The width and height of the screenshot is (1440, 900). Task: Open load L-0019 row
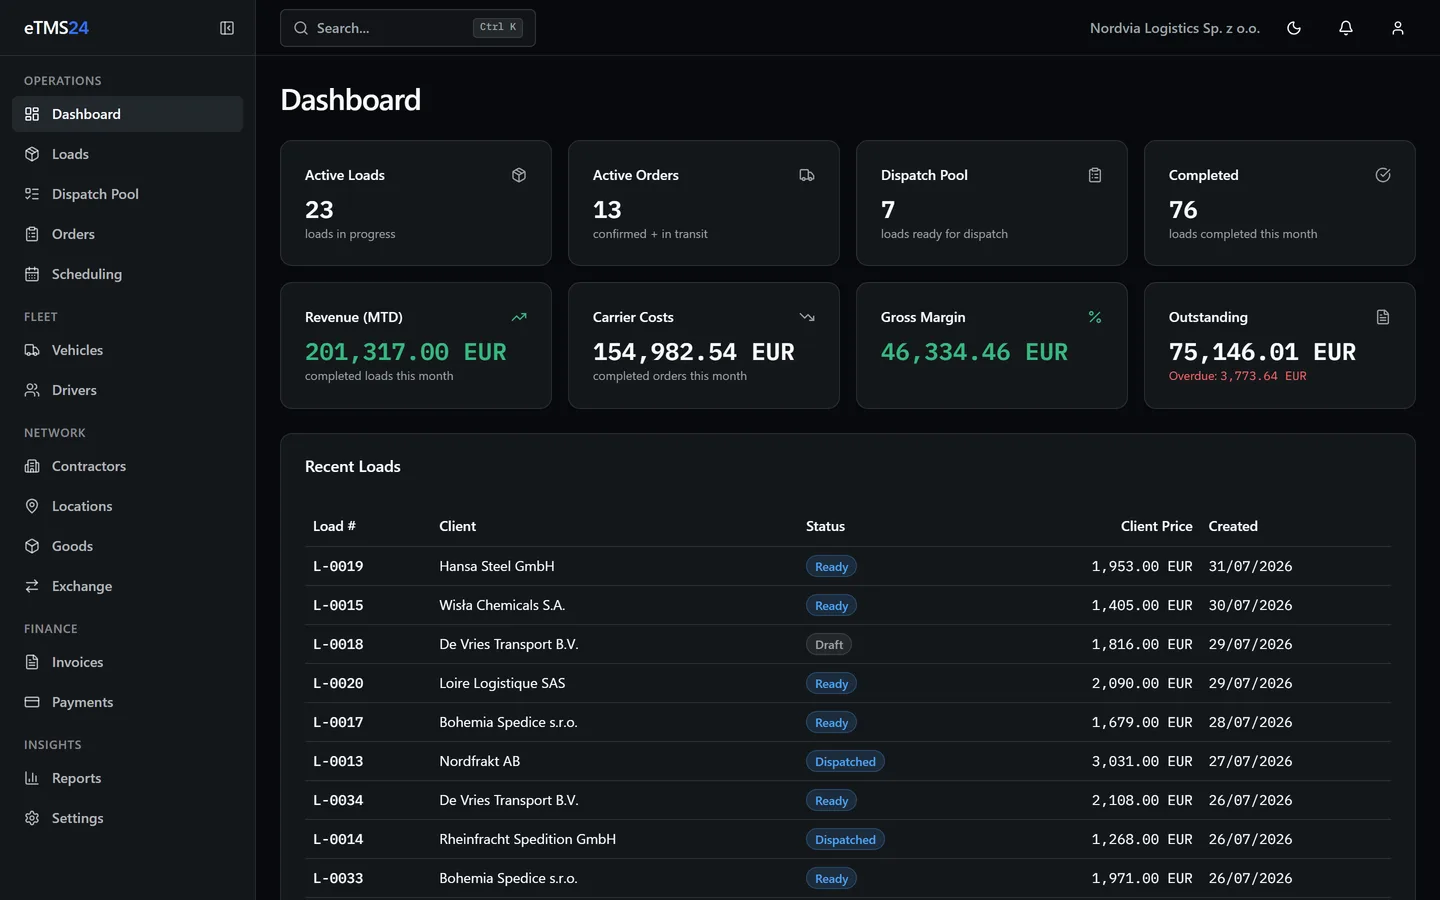pyautogui.click(x=848, y=566)
